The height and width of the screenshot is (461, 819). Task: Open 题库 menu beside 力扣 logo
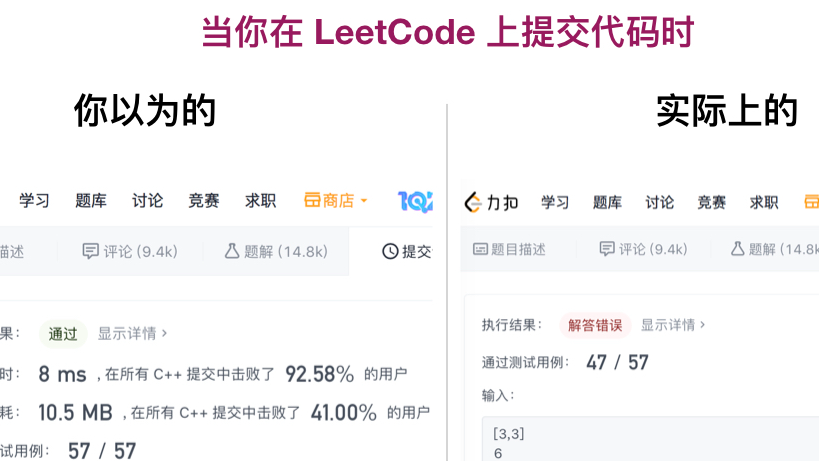607,203
